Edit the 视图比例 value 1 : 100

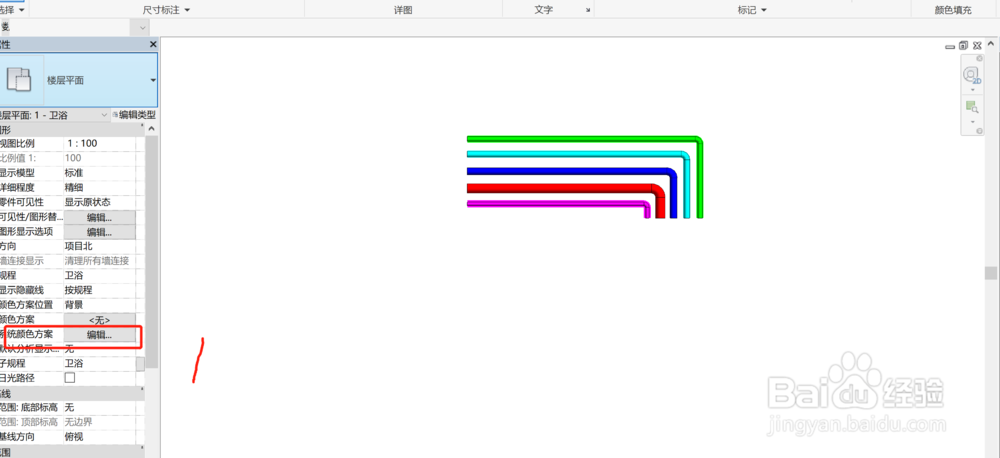[99, 144]
